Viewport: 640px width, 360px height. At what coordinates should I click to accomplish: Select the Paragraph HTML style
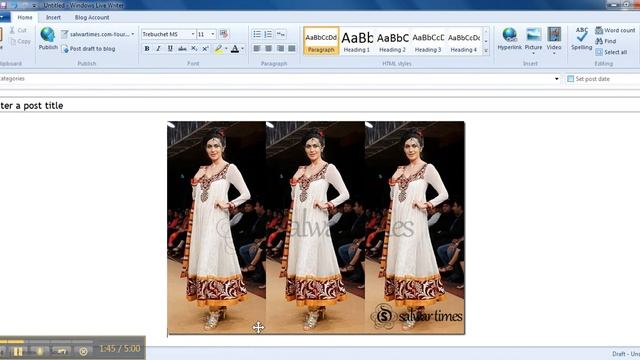321,41
